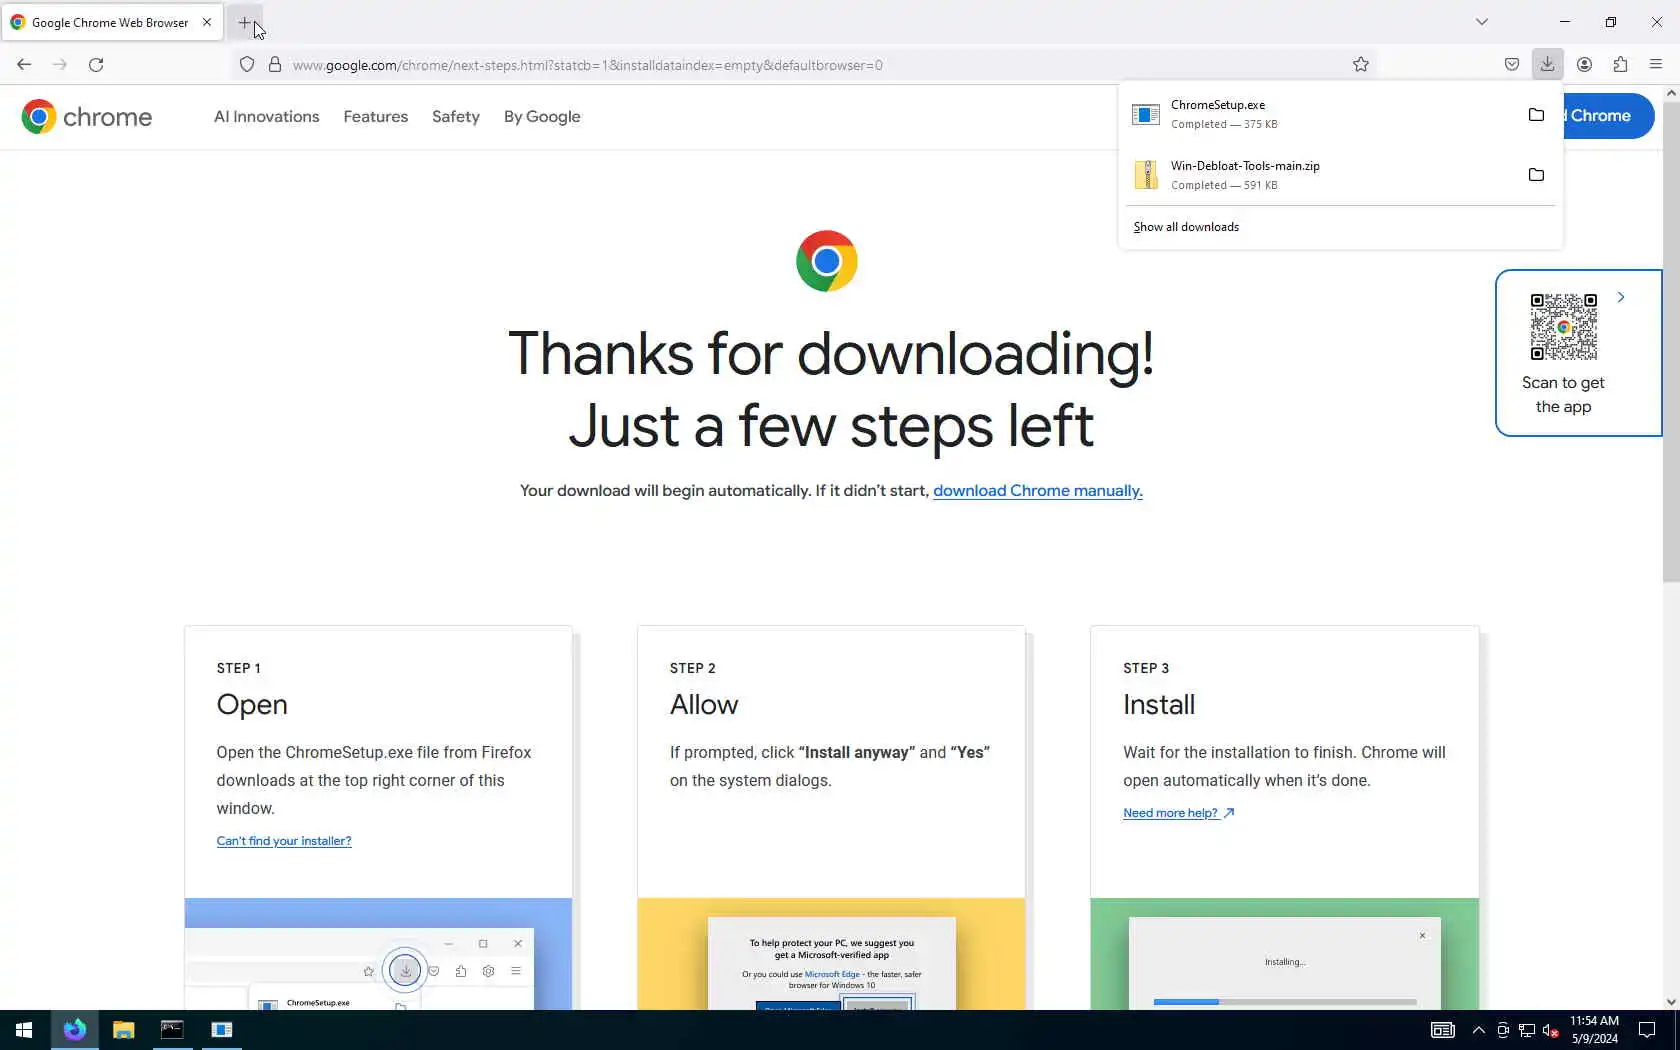Open the Windows notification center
The width and height of the screenshot is (1680, 1050).
coord(1647,1030)
